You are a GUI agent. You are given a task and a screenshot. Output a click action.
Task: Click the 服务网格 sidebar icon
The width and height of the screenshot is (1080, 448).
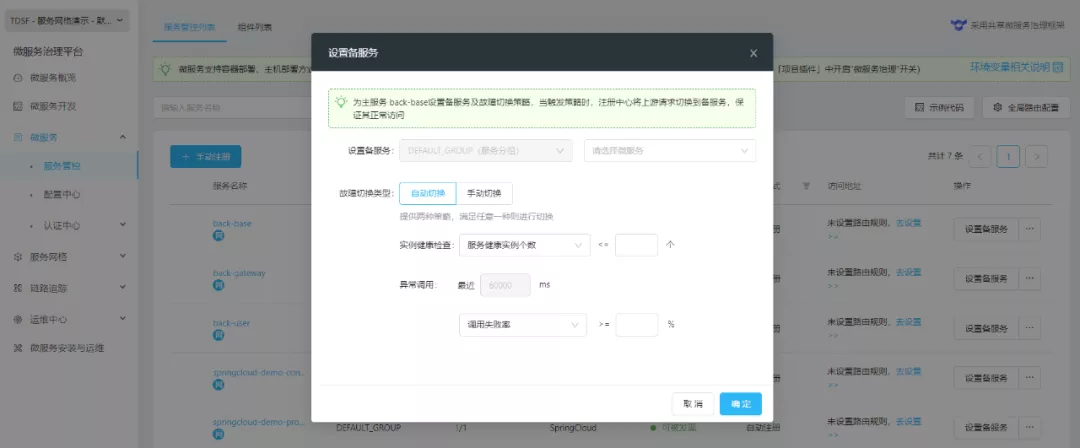point(19,256)
